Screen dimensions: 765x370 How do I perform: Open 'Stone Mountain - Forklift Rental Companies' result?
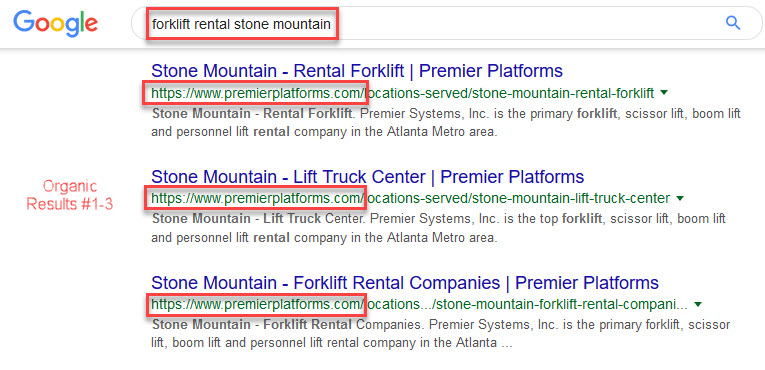click(x=405, y=283)
